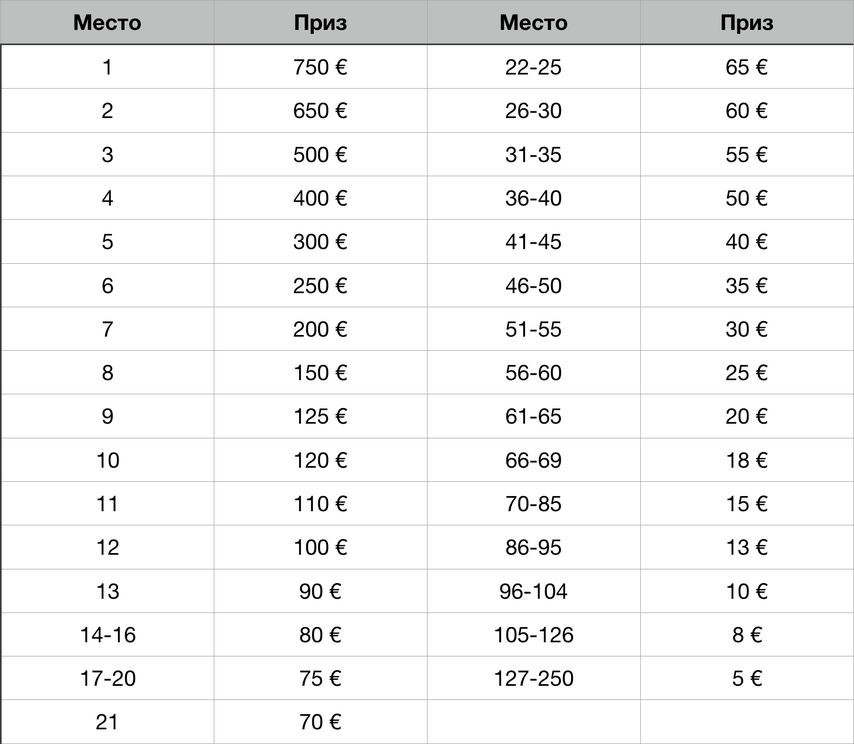The height and width of the screenshot is (744, 854).
Task: Select the second Место column header
Action: coord(534,22)
